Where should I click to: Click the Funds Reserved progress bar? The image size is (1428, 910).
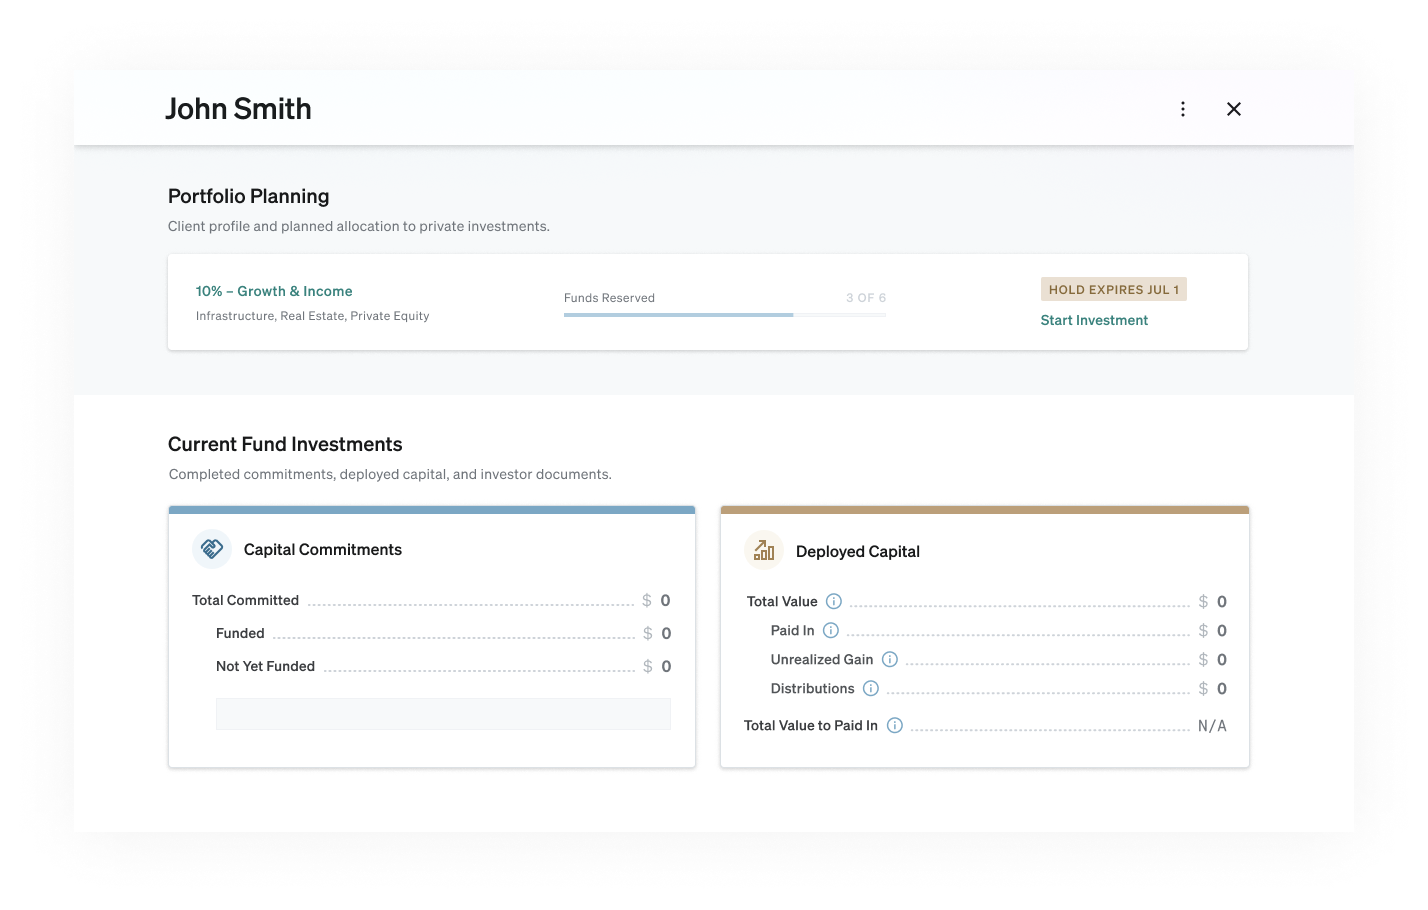point(725,315)
